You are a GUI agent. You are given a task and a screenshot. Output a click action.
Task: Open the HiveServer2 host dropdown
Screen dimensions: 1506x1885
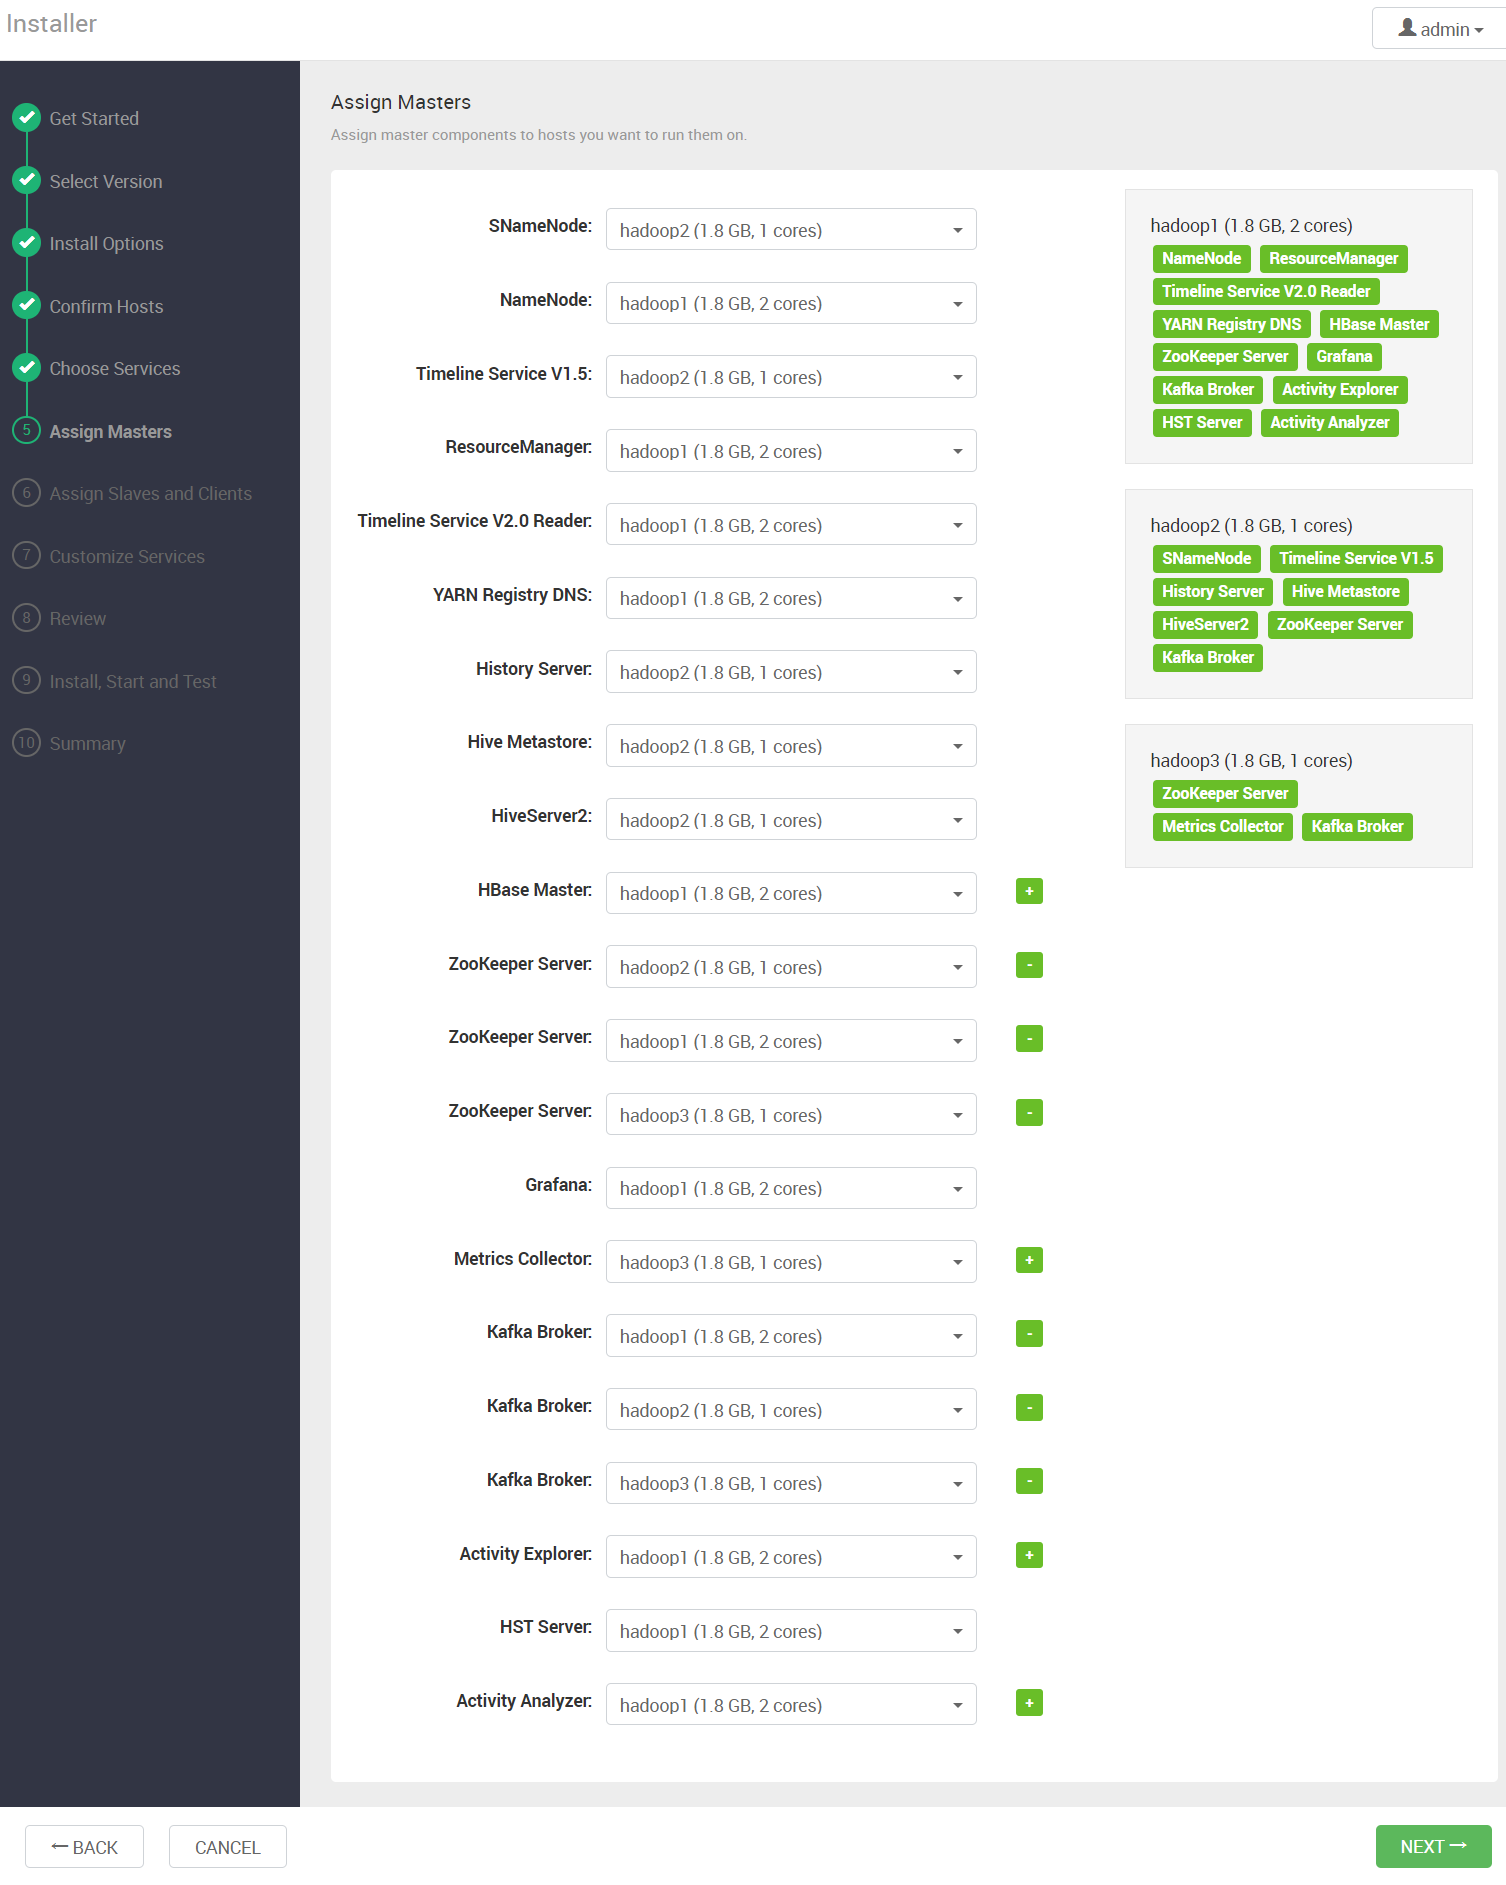click(x=791, y=820)
